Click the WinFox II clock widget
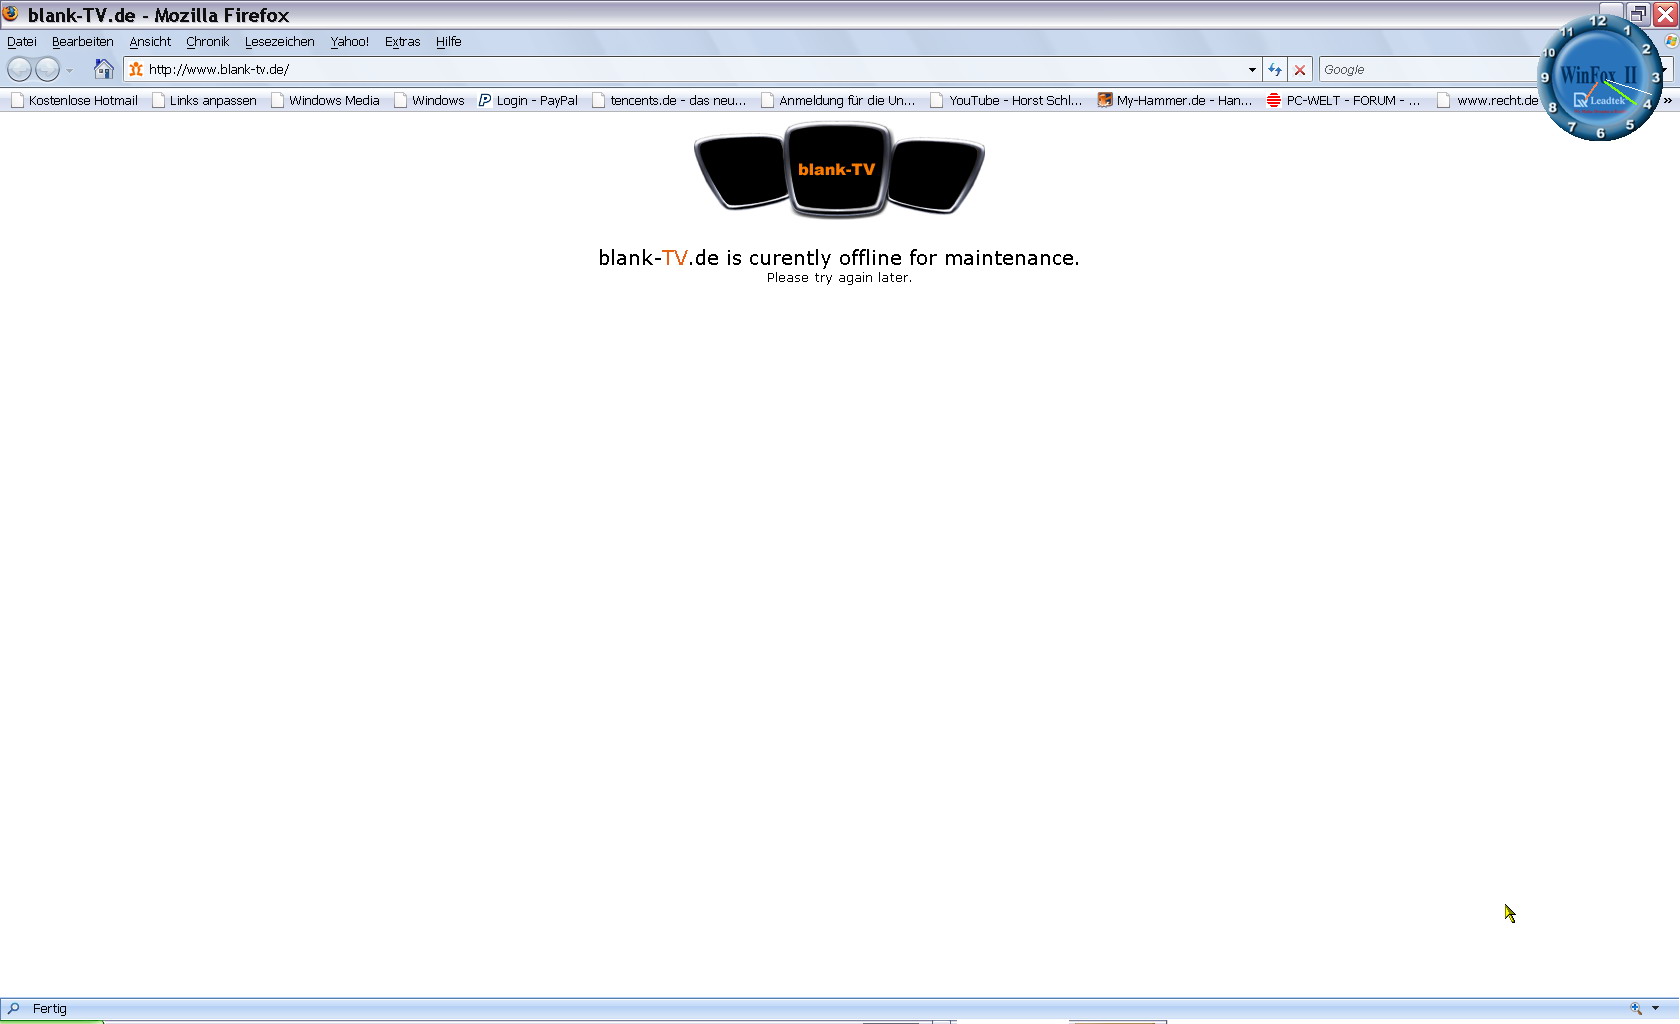This screenshot has height=1024, width=1680. 1600,78
